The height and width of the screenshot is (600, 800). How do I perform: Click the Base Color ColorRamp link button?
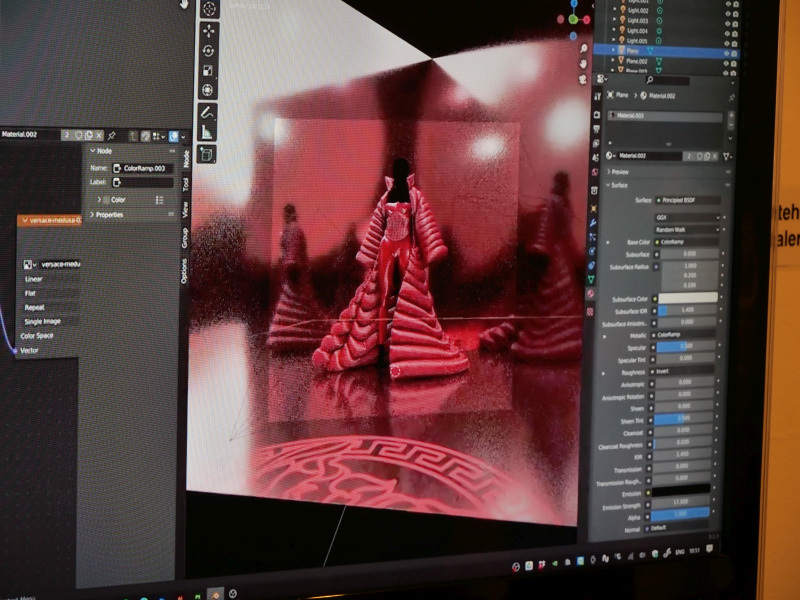(687, 242)
